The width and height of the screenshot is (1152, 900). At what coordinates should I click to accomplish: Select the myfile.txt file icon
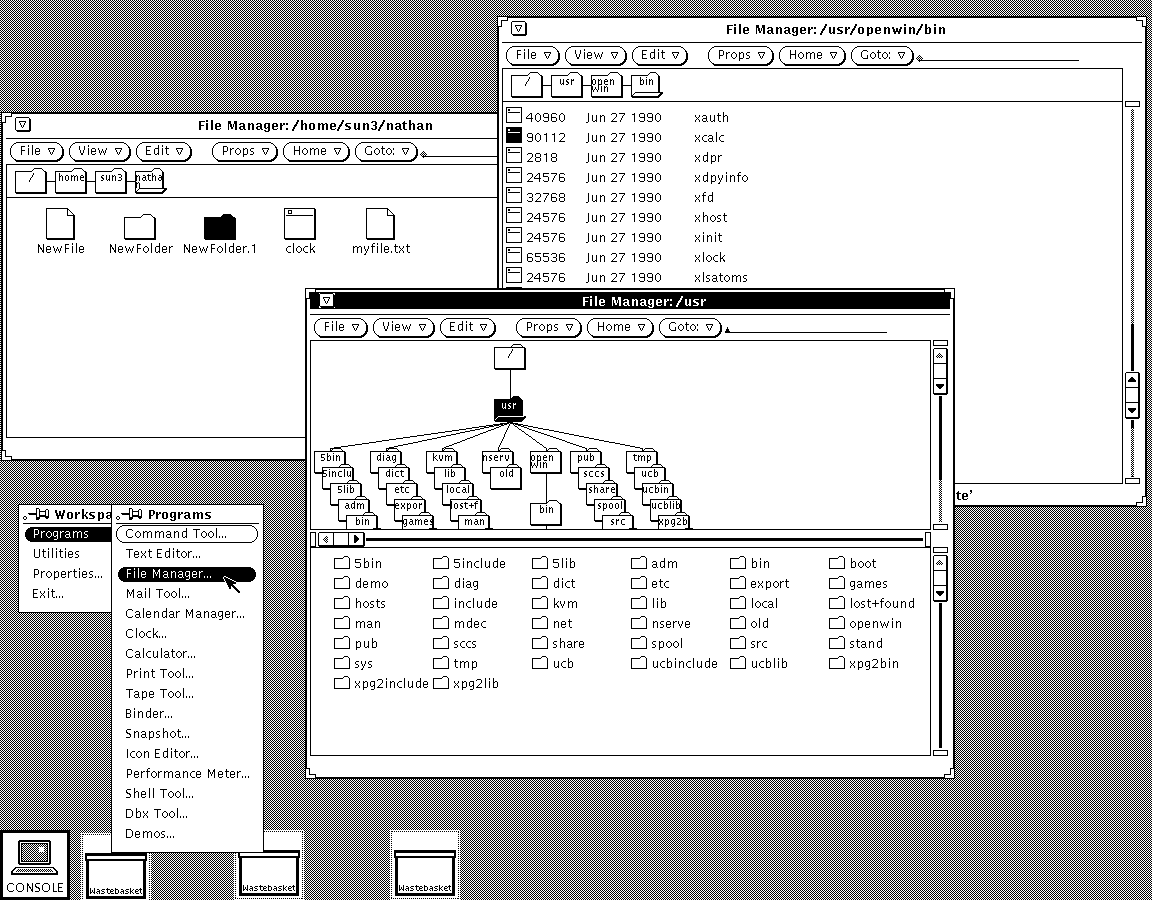click(x=380, y=225)
